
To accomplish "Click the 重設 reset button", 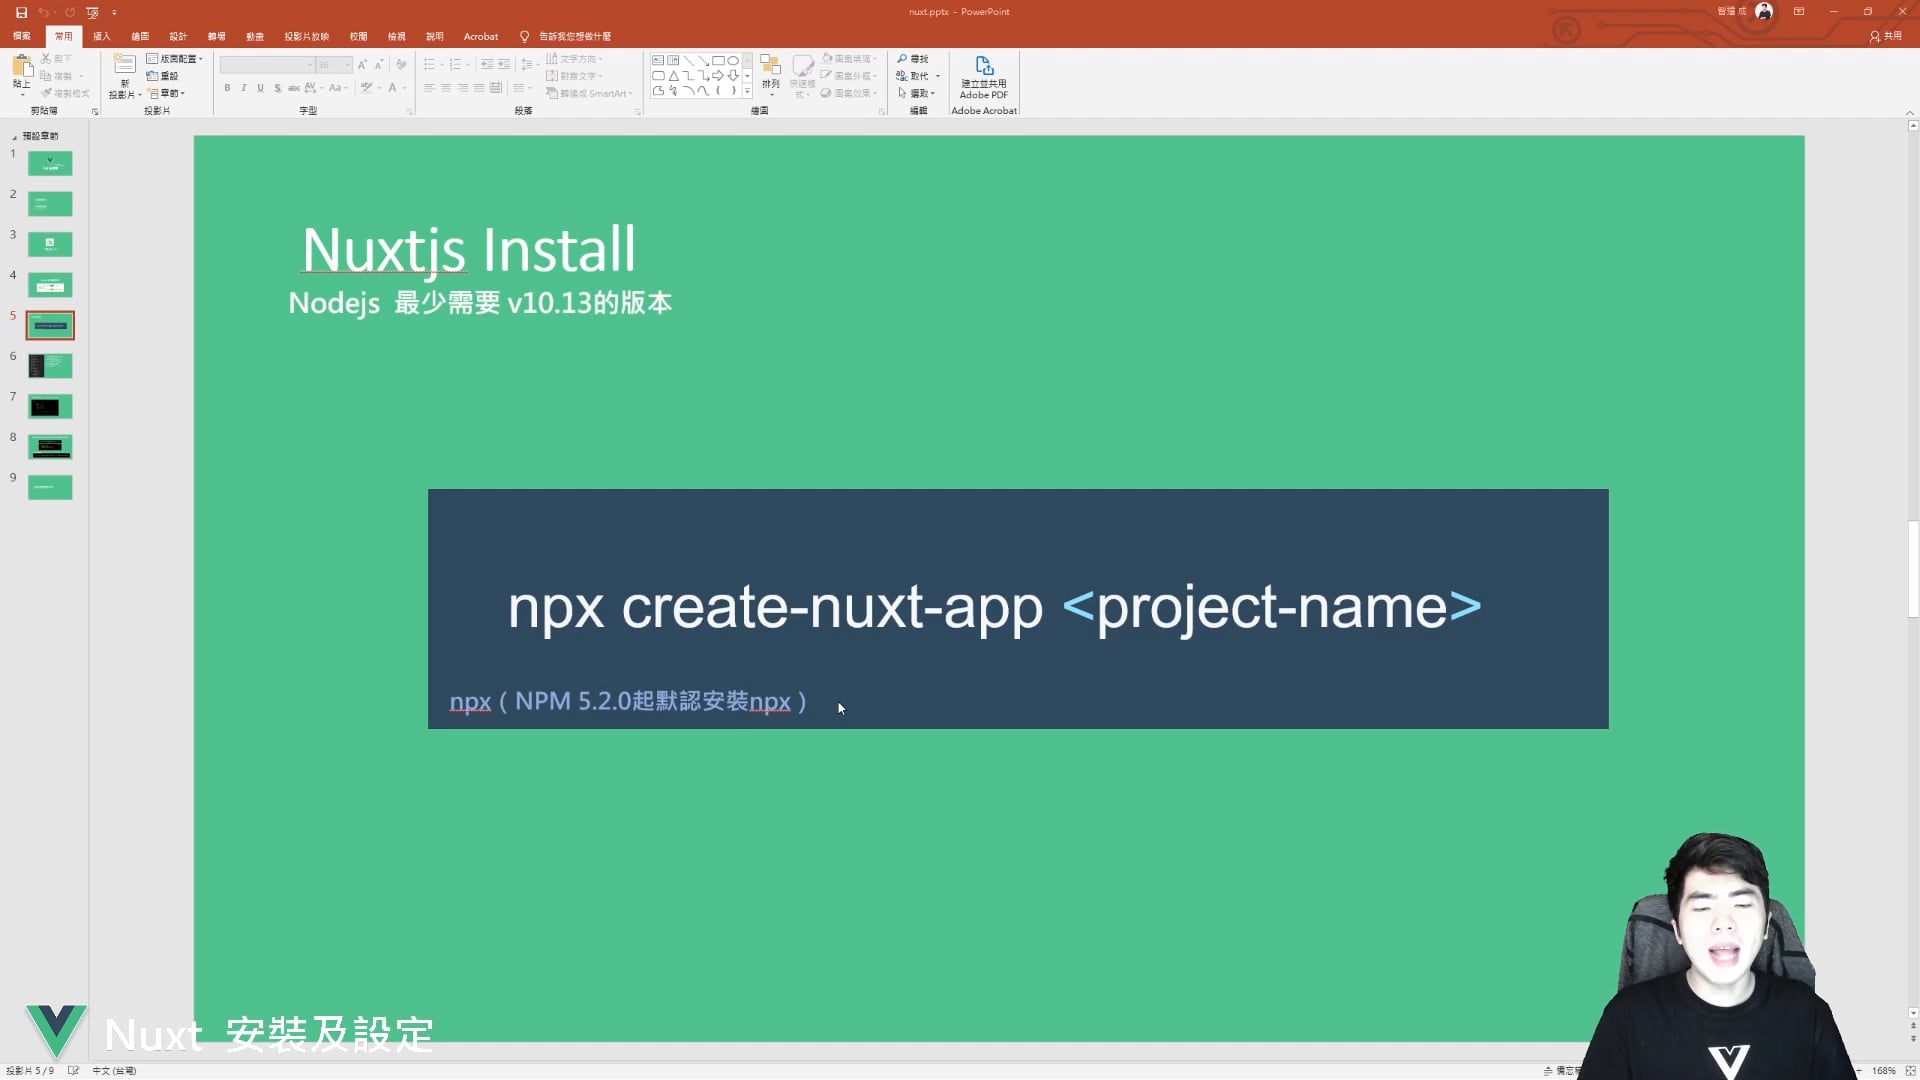I will tap(164, 76).
